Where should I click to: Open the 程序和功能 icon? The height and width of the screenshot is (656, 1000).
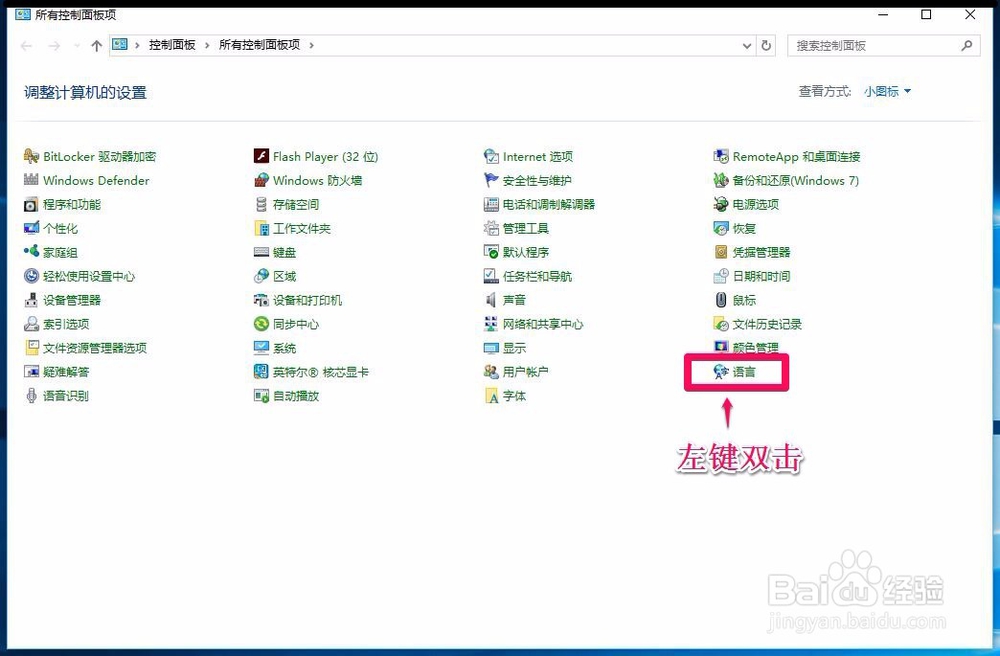pos(31,204)
